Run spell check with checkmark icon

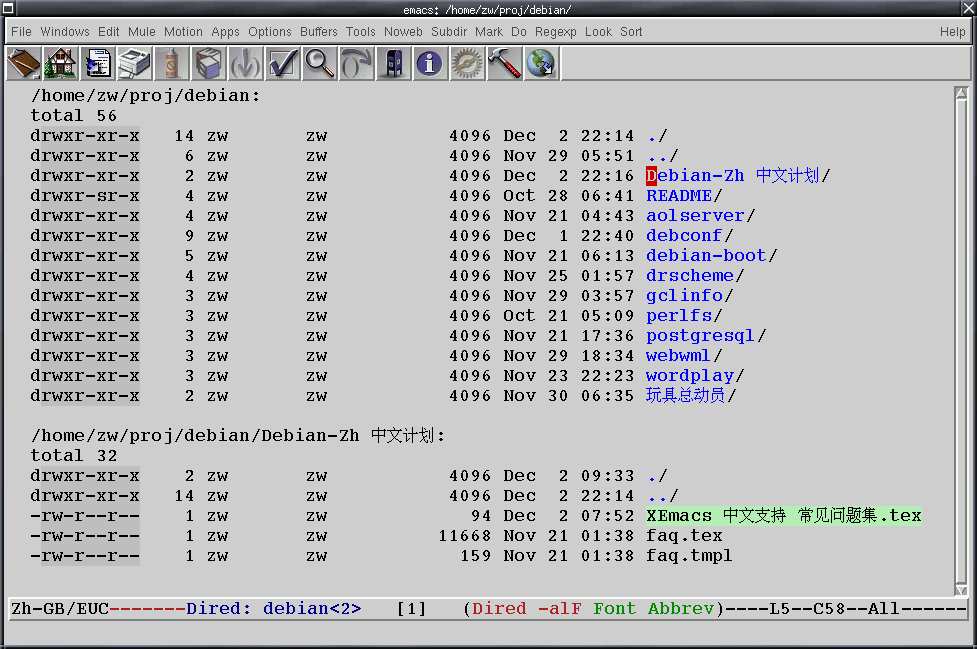[x=283, y=64]
